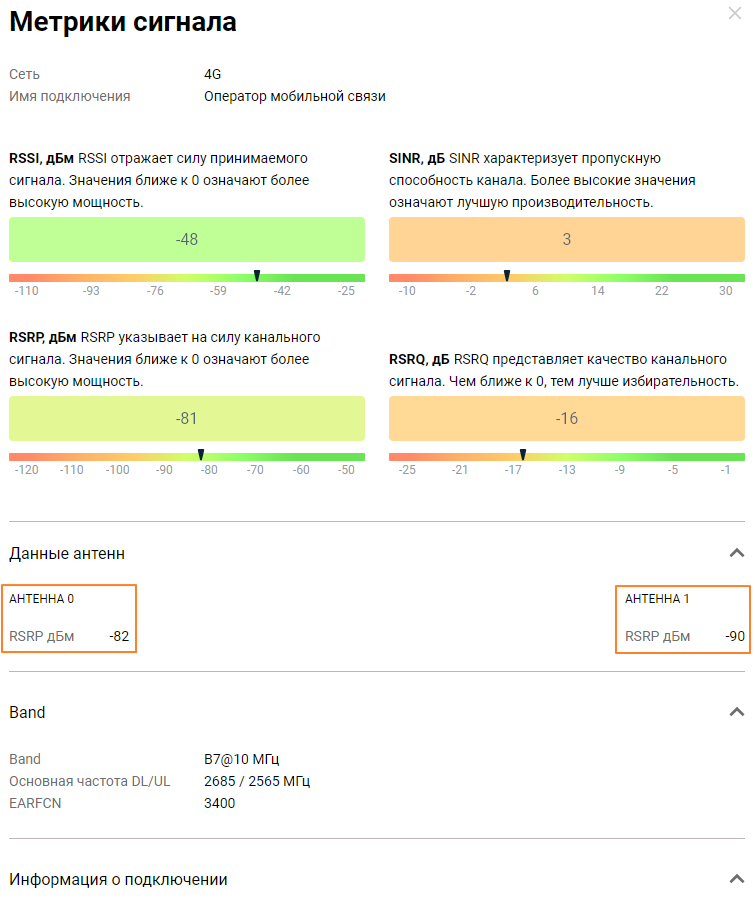
Task: Select the SINR value box showing 3
Action: (x=566, y=240)
